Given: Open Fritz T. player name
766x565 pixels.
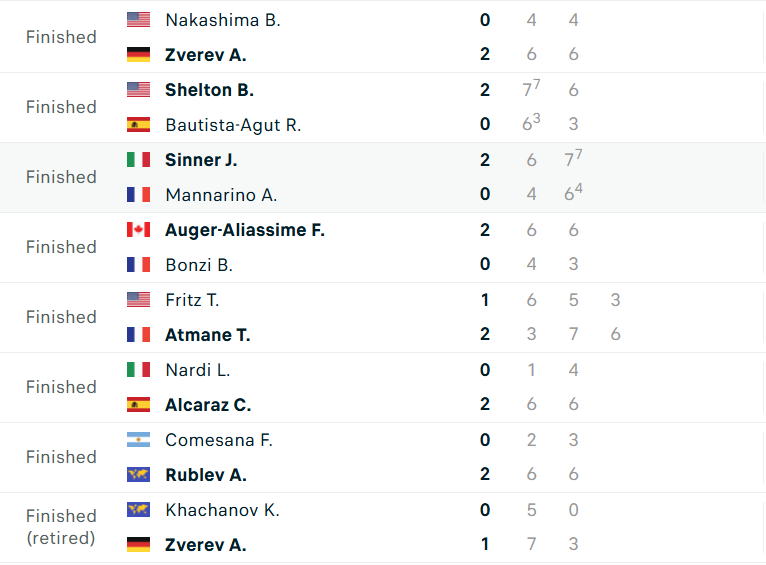Looking at the screenshot, I should (192, 300).
